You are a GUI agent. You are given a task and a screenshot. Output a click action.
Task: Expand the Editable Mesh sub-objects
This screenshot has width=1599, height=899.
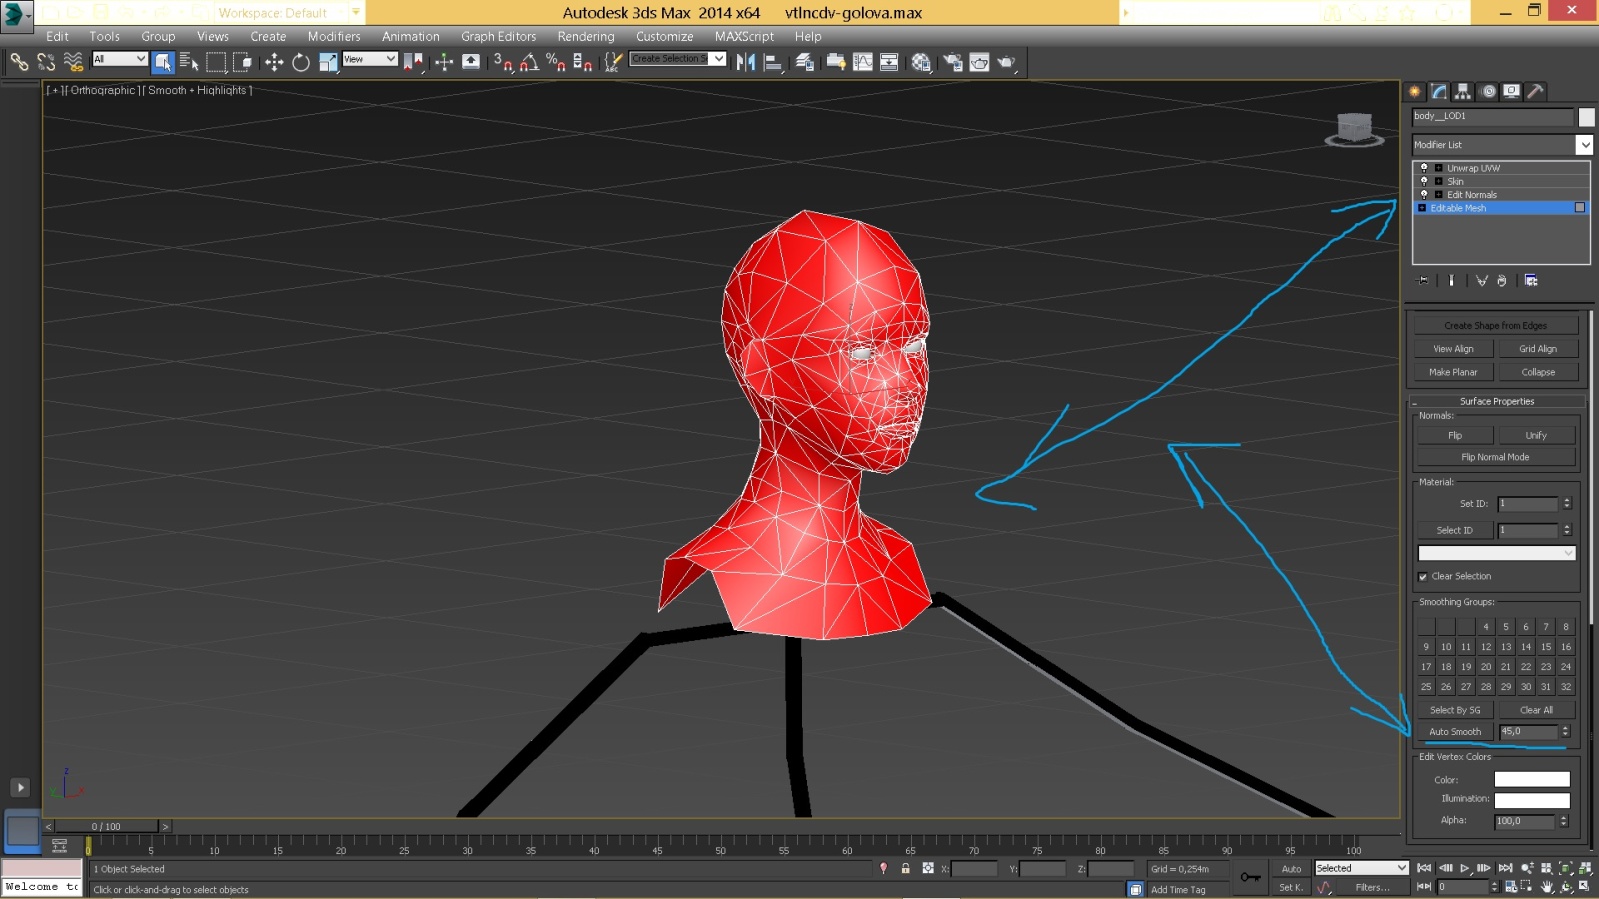1422,208
